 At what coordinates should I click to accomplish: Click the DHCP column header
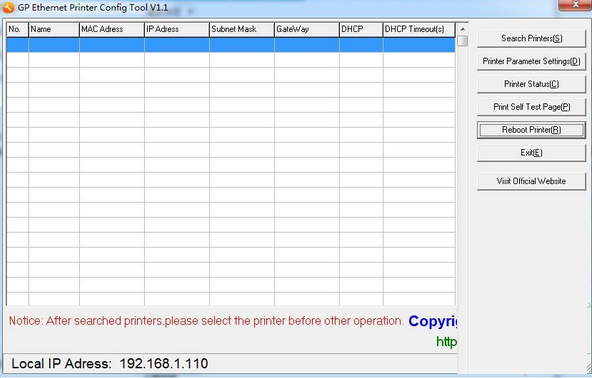coord(361,29)
